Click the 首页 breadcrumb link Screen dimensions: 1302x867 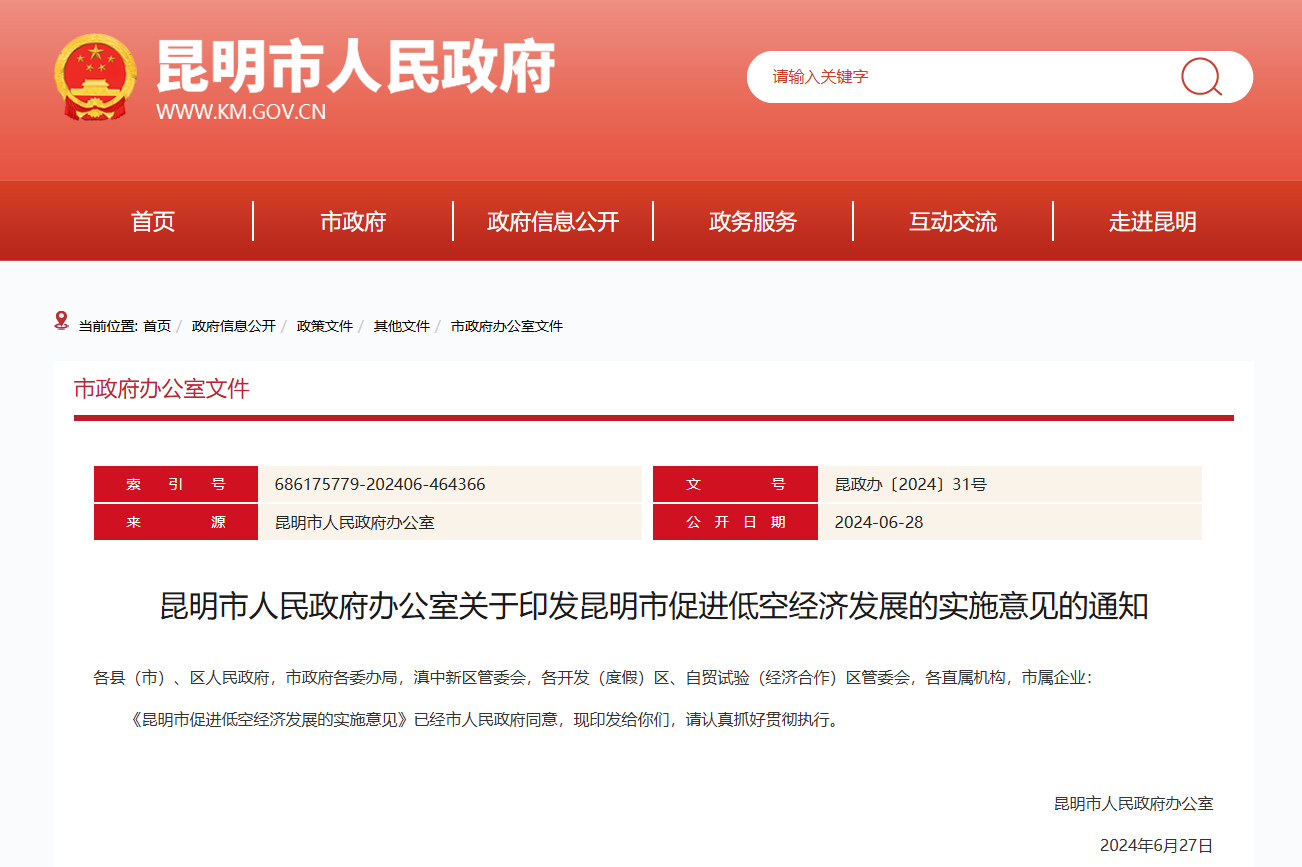[157, 326]
